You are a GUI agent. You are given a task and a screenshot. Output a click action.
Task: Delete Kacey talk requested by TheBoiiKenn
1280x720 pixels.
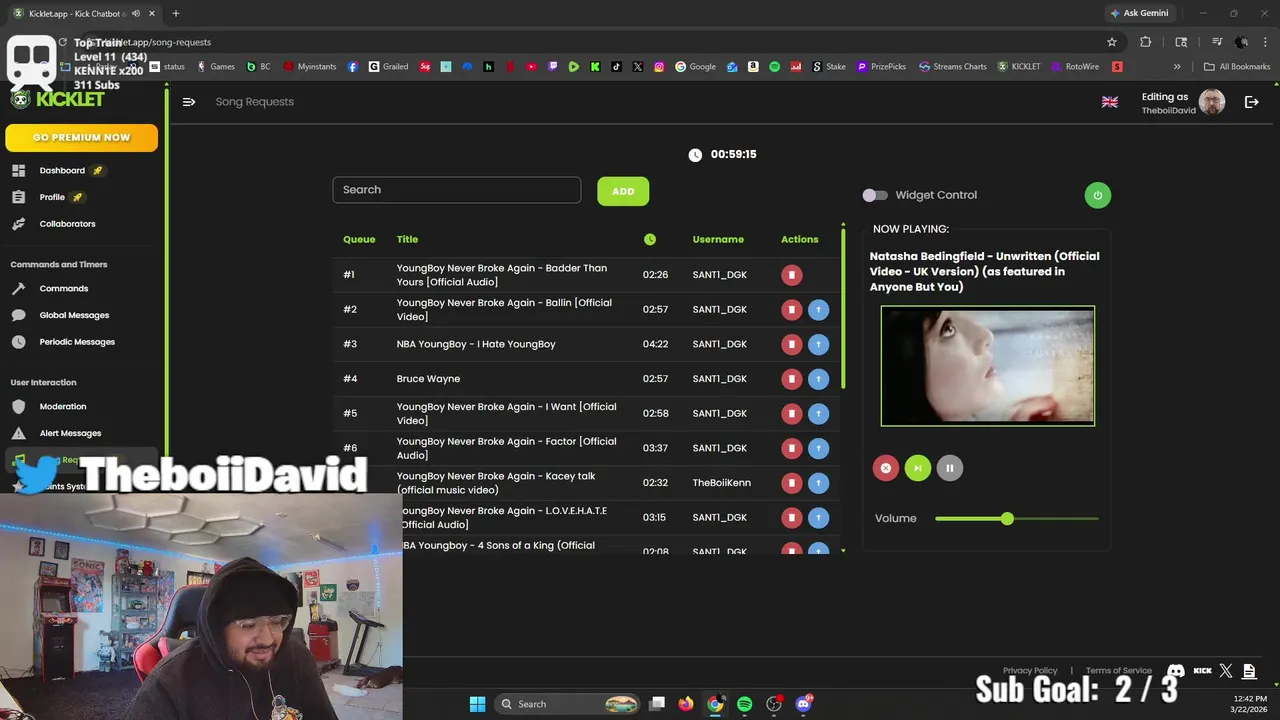coord(791,483)
